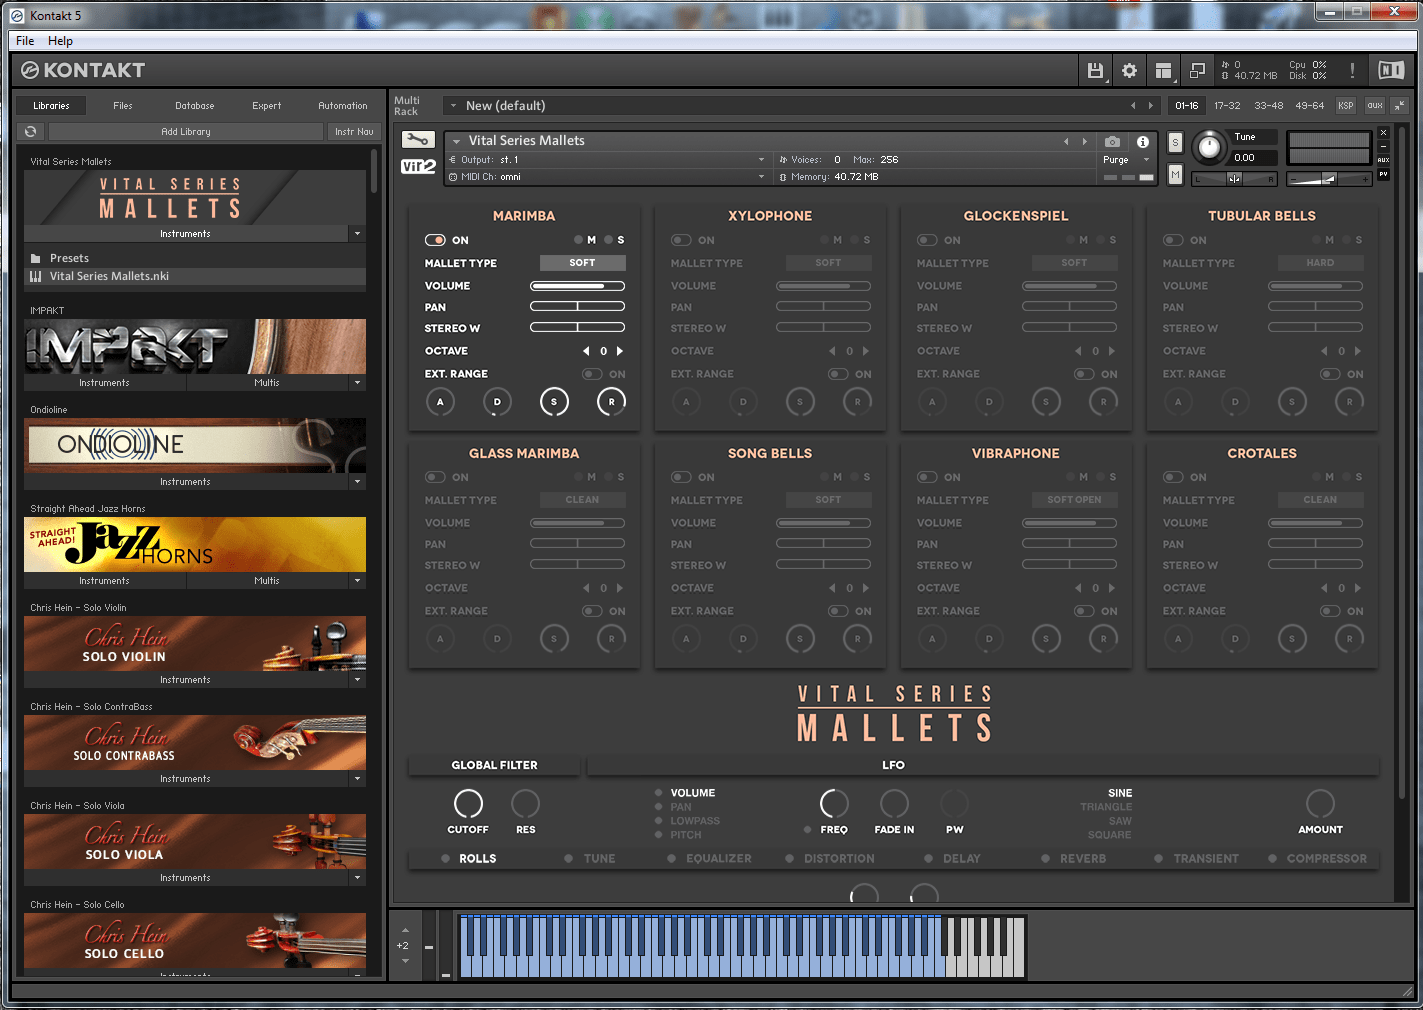Select Vital Series Mallets.nki file

(x=195, y=276)
